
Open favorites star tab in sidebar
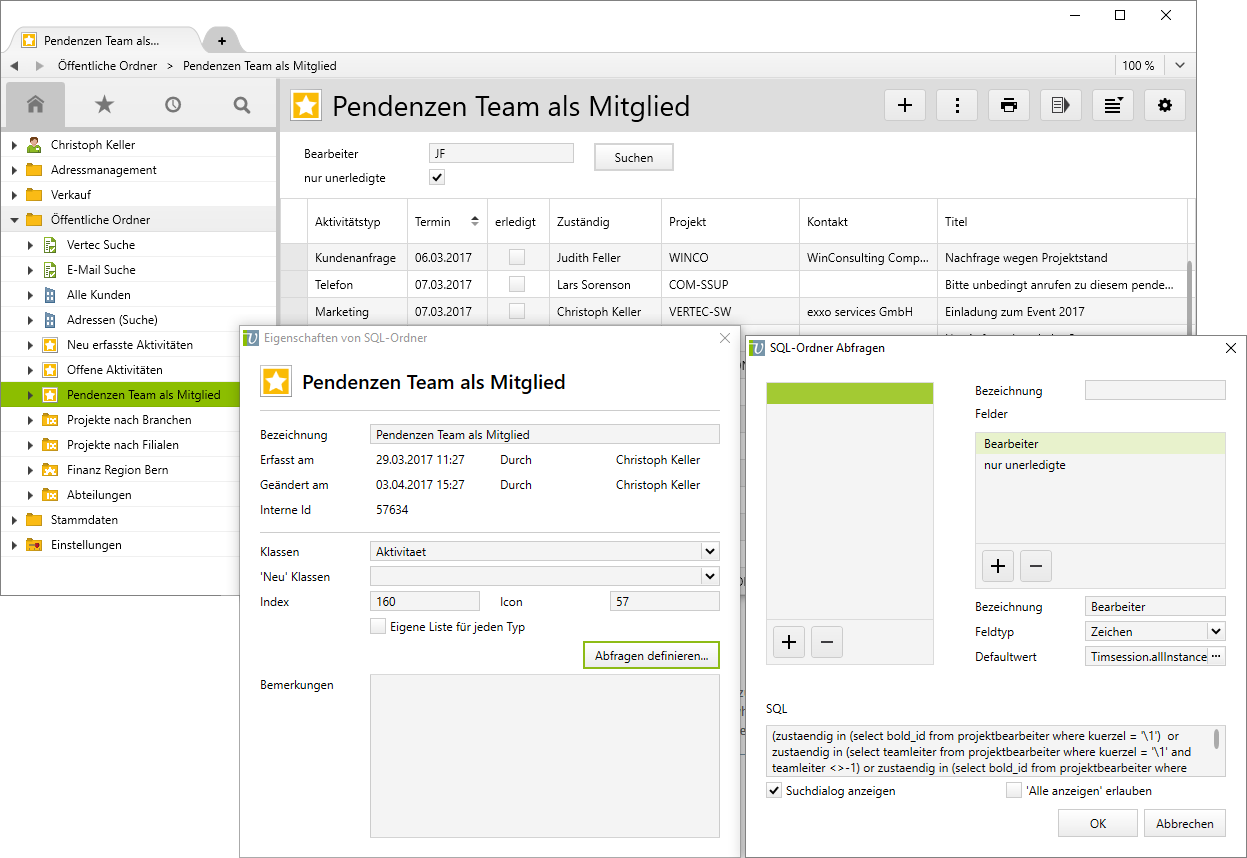pos(104,105)
